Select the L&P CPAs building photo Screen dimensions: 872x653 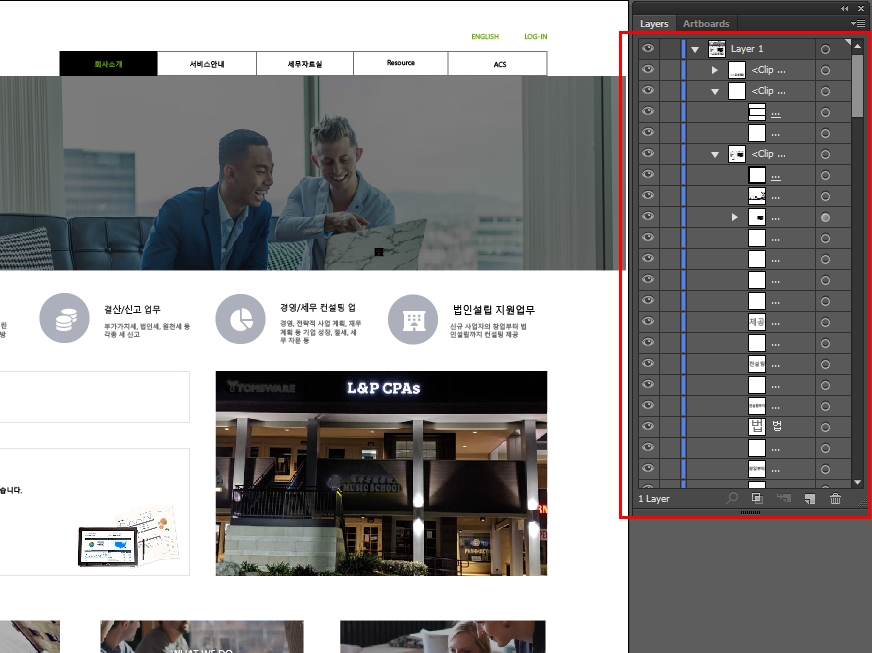click(x=382, y=473)
